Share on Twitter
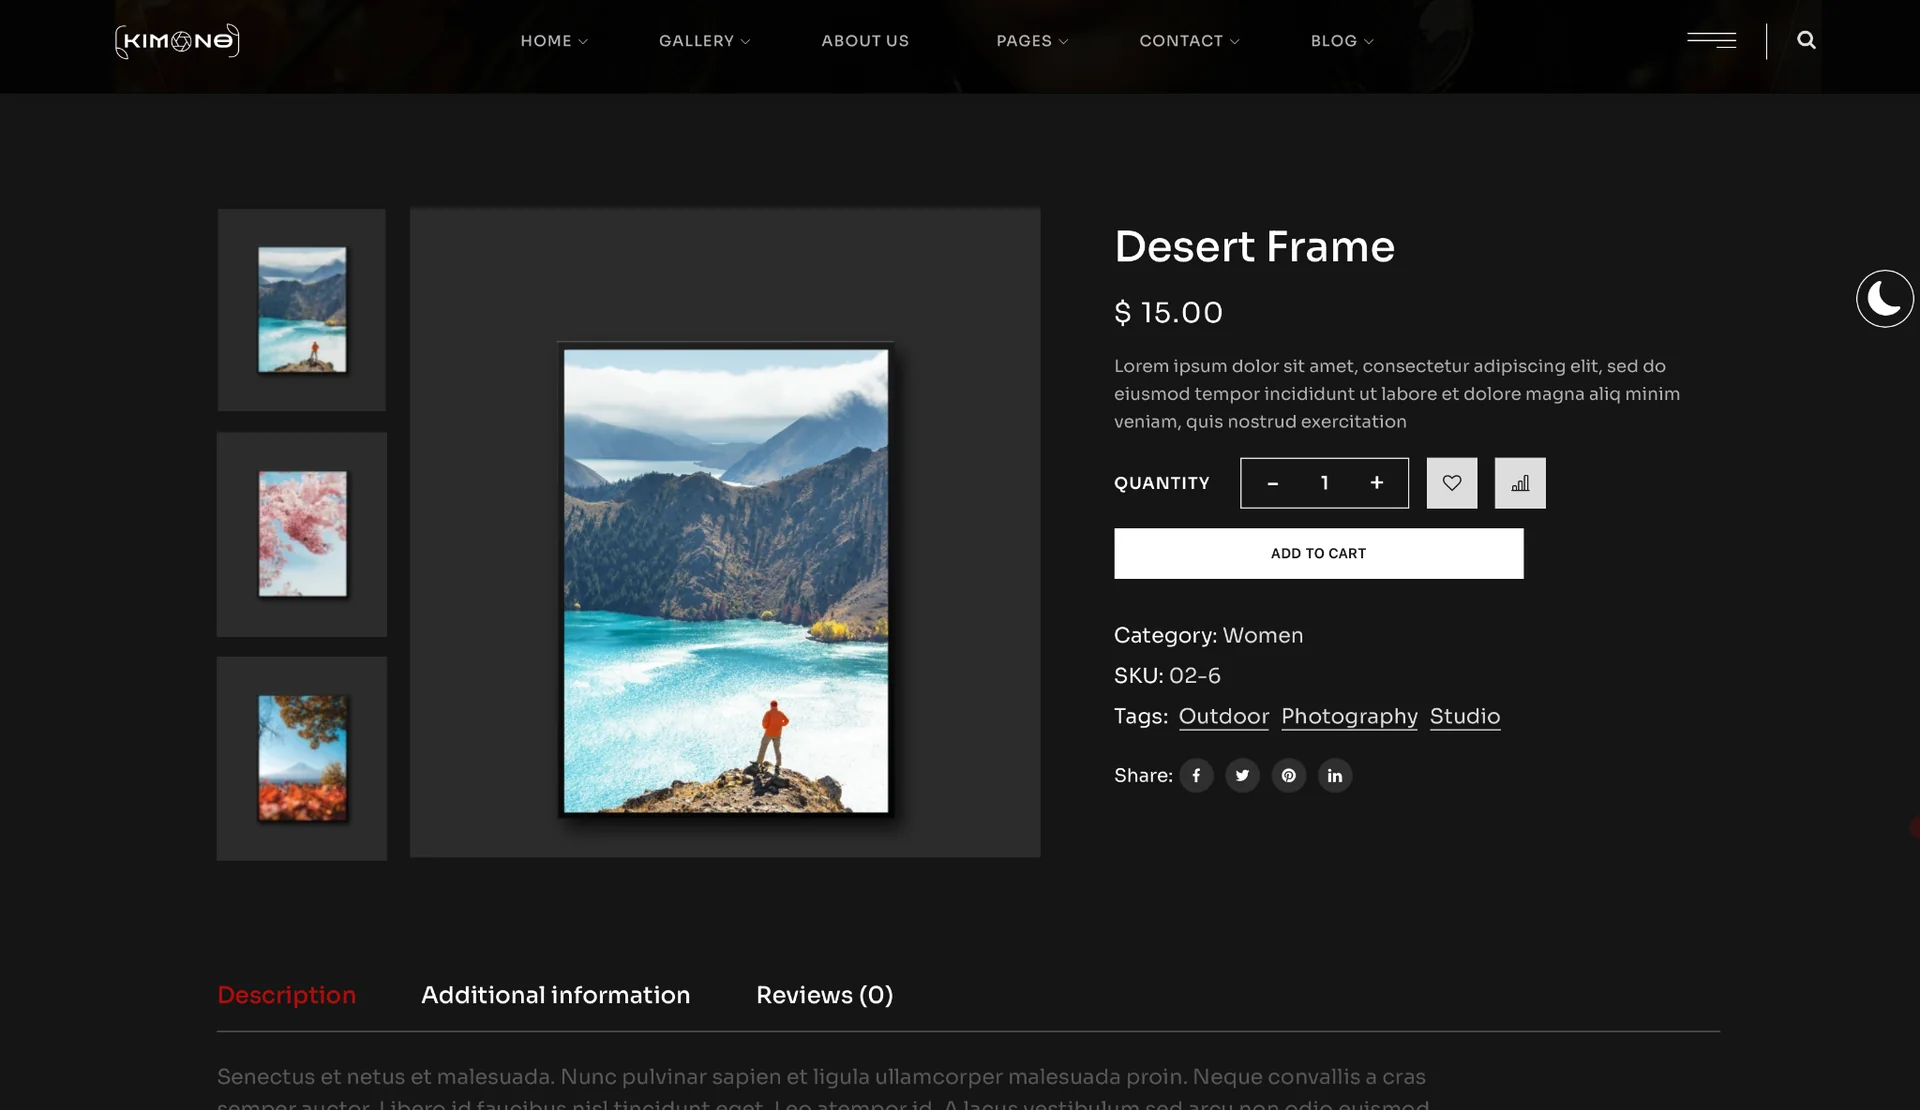 point(1242,776)
